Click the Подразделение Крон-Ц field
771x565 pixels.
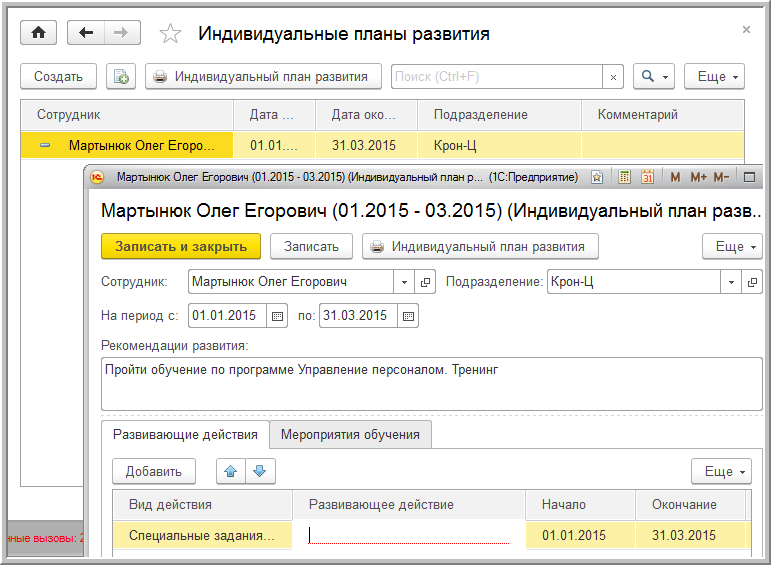click(634, 282)
